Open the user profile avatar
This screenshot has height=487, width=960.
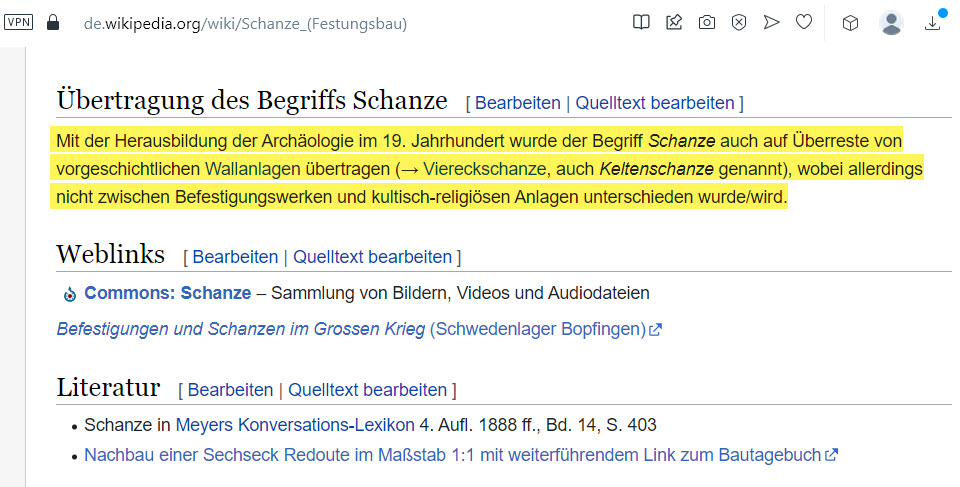pos(891,22)
